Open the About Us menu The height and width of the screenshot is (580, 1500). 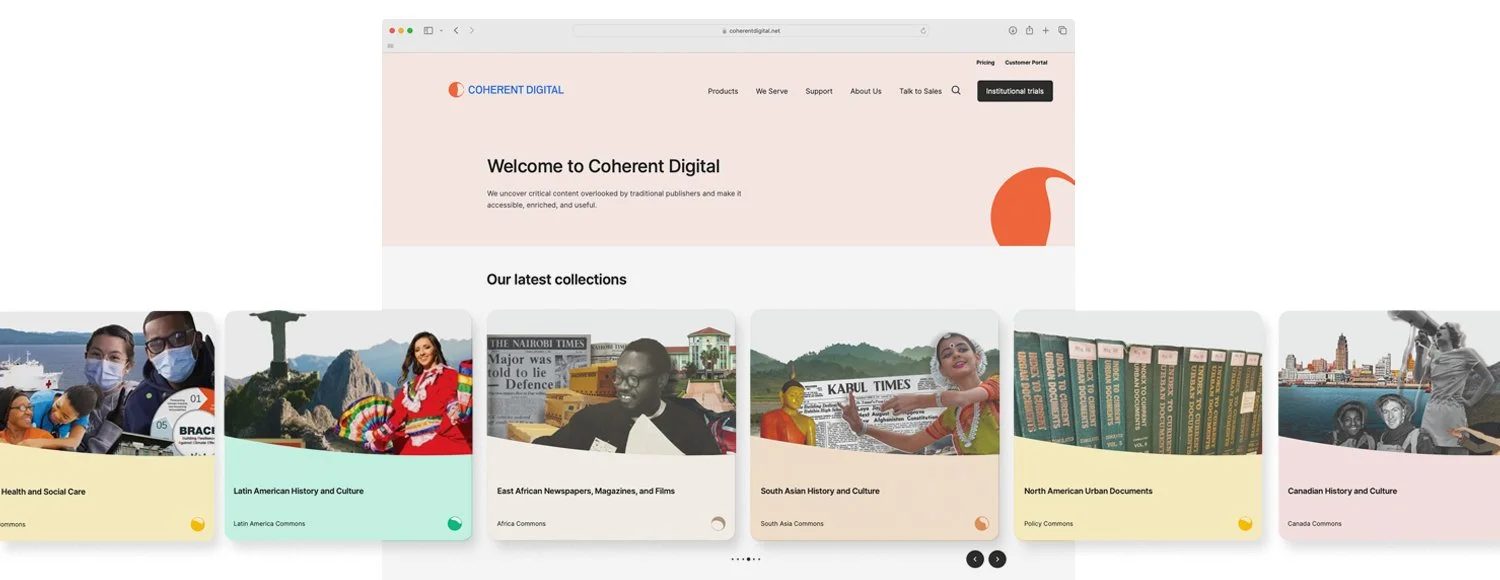[866, 91]
